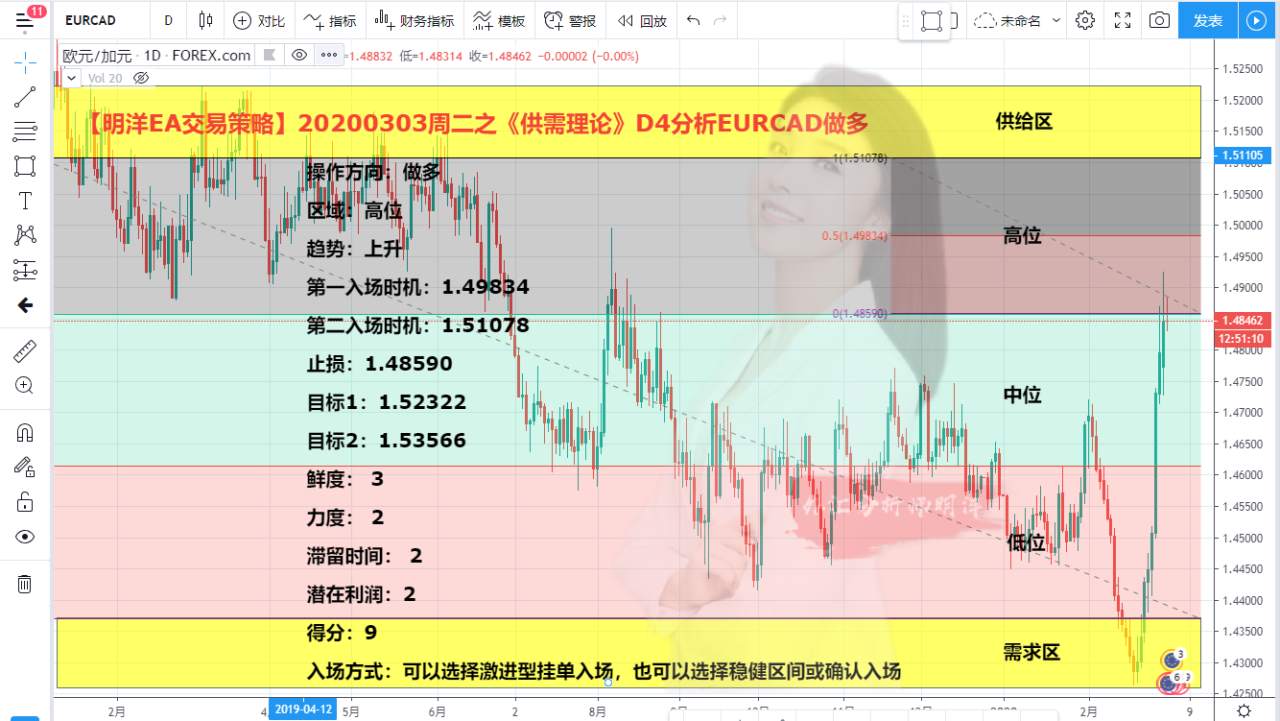Activate the ruler measure tool
Screen dimensions: 1280x721
coord(25,350)
